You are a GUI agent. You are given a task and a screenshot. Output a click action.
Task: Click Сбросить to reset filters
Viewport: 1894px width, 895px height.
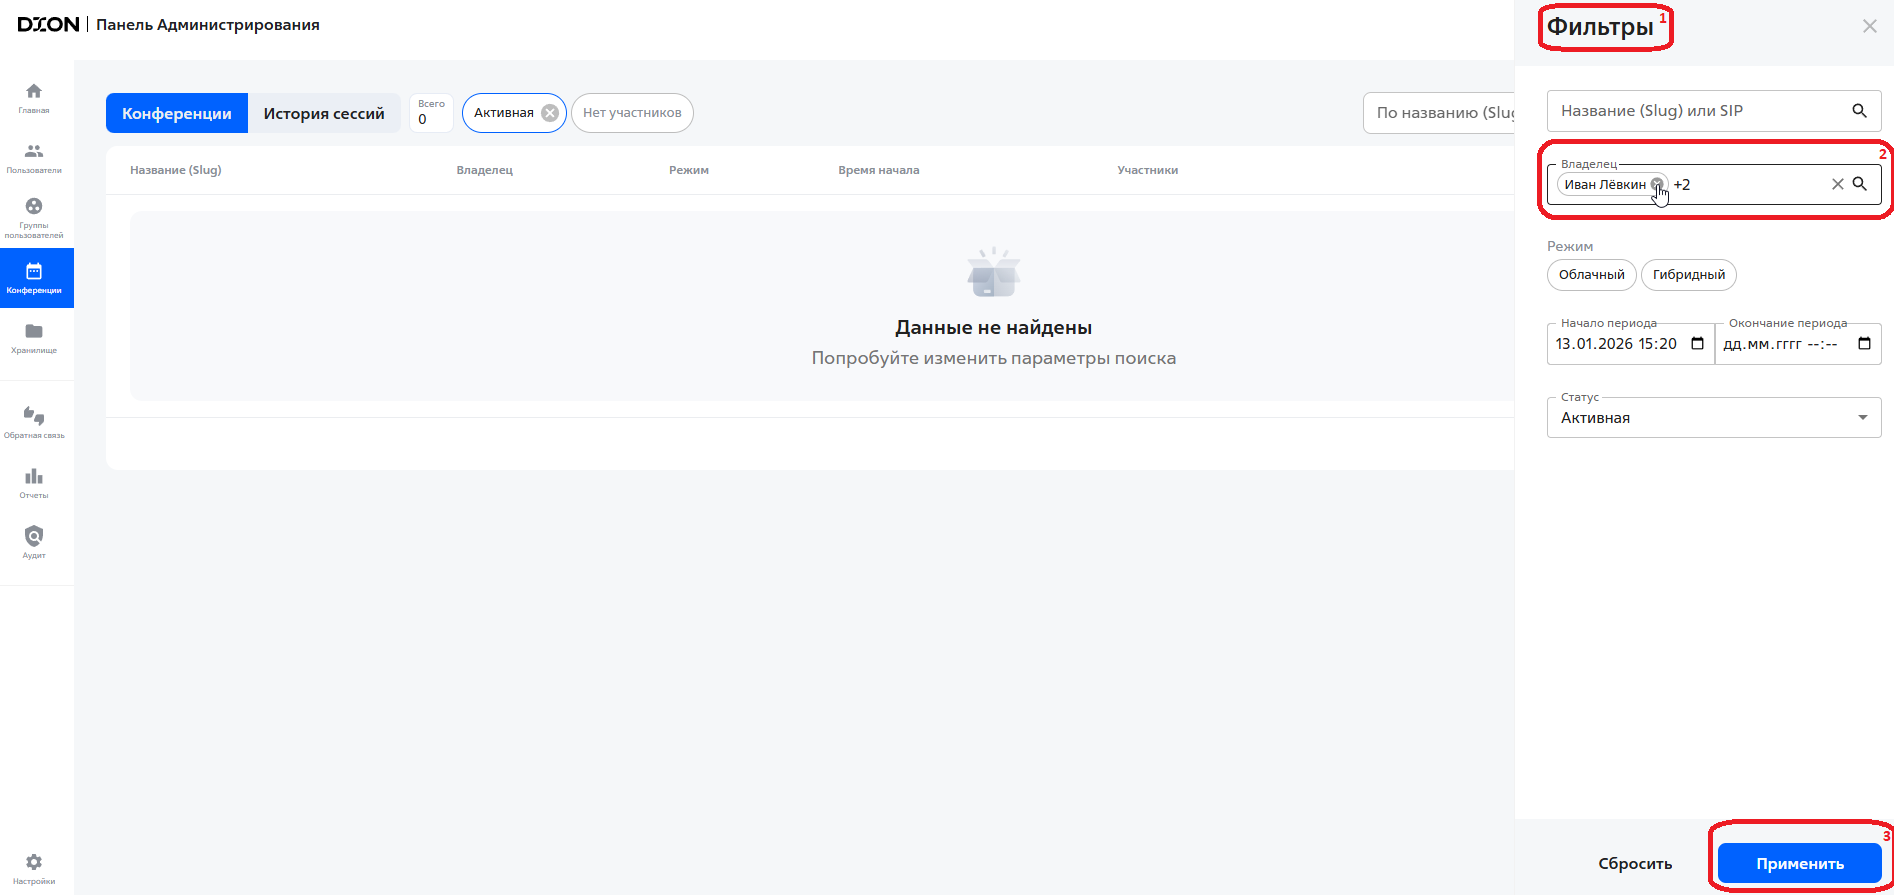[1635, 864]
